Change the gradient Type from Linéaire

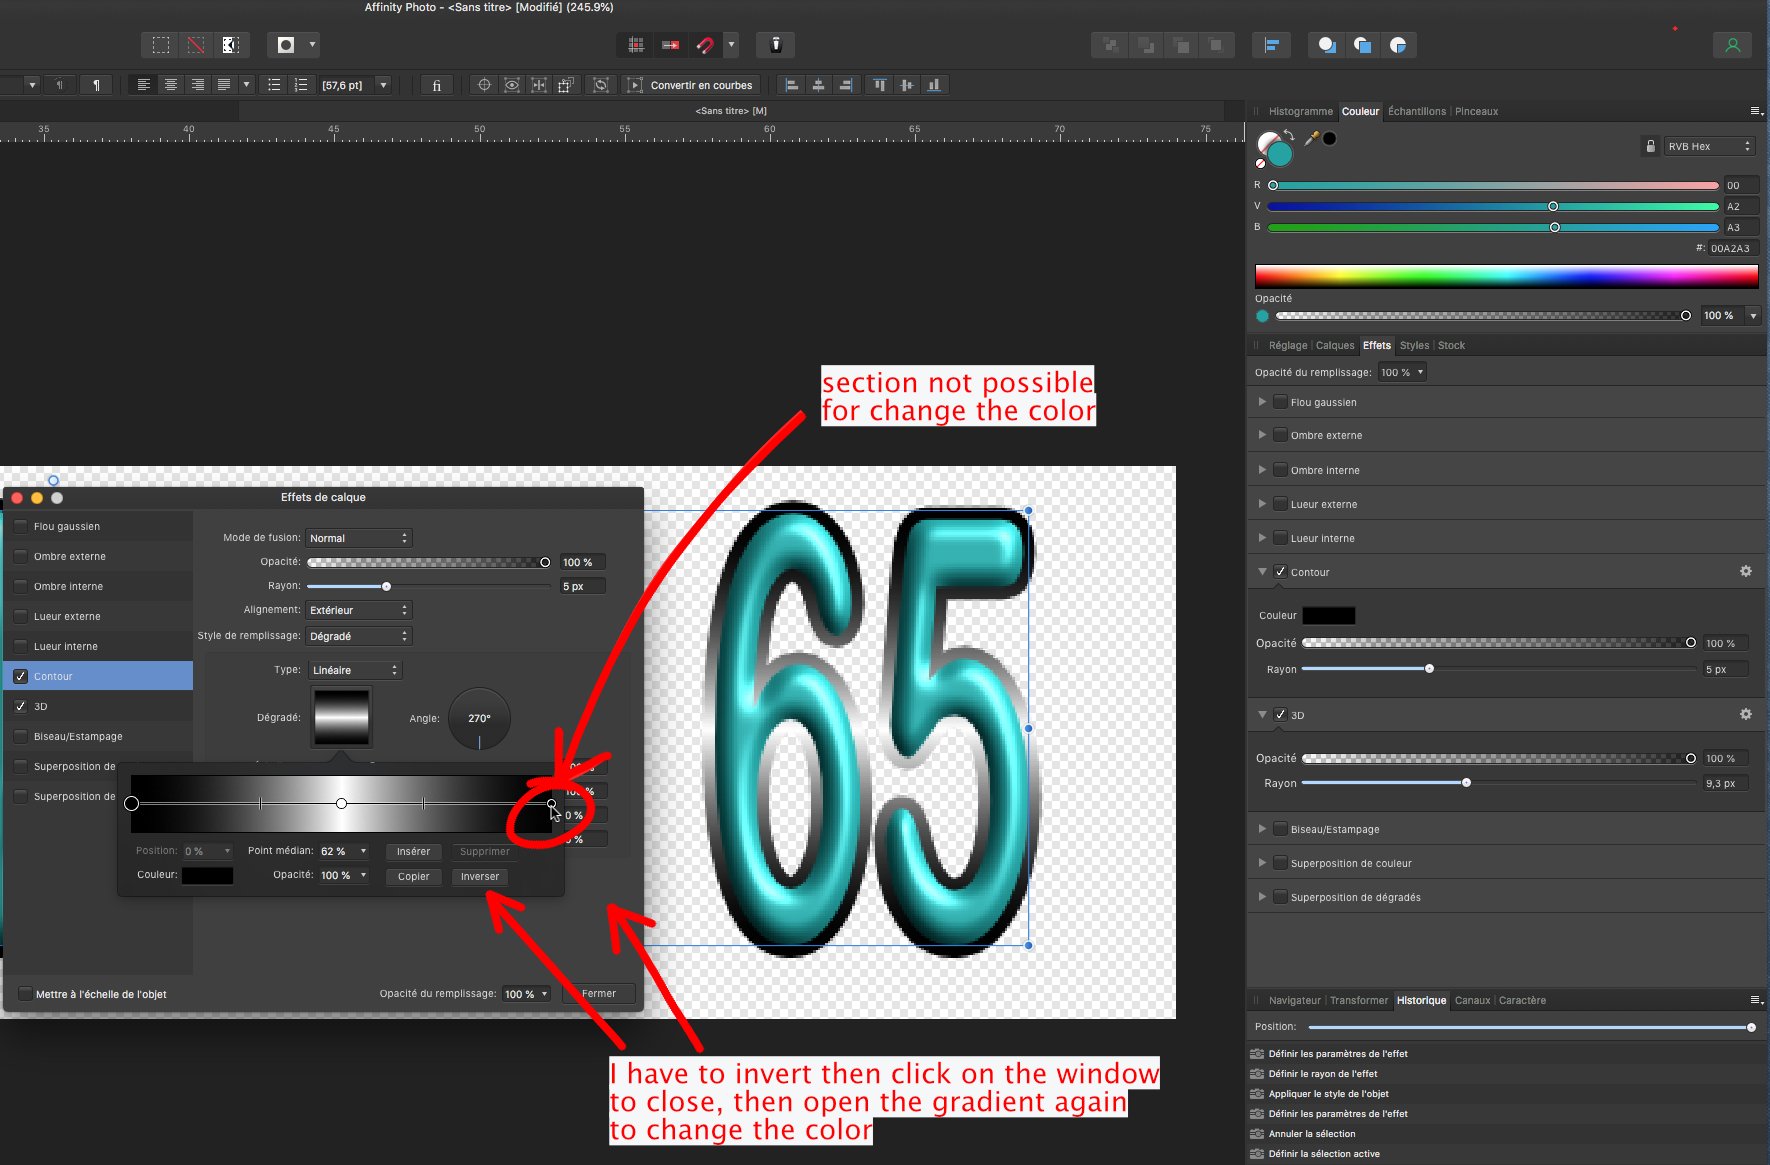click(355, 669)
